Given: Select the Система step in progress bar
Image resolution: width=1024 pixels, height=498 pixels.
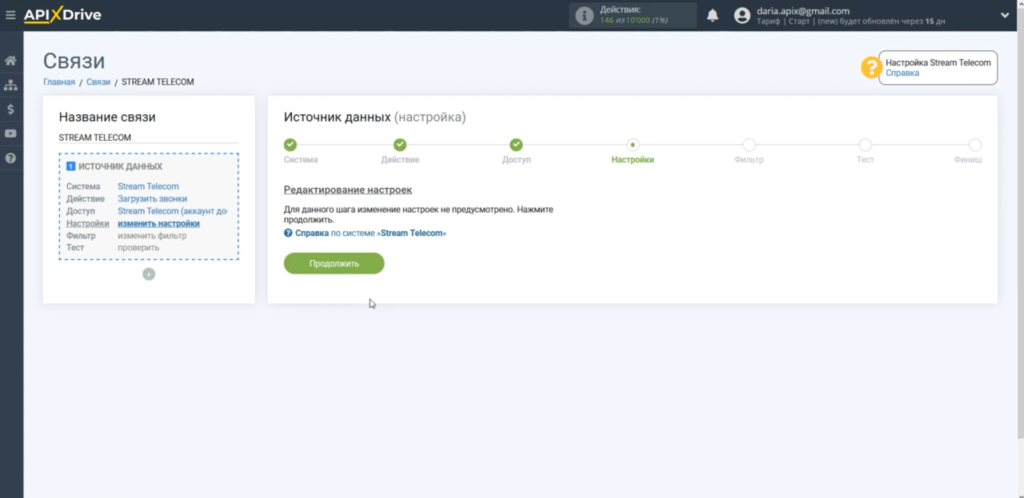Looking at the screenshot, I should pos(290,146).
